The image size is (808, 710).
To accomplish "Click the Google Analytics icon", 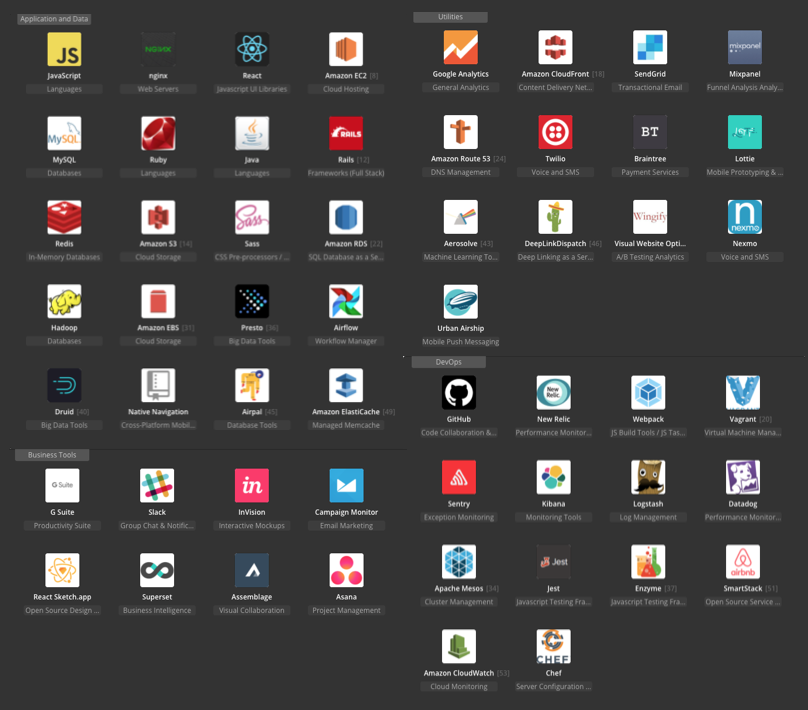I will (x=461, y=47).
